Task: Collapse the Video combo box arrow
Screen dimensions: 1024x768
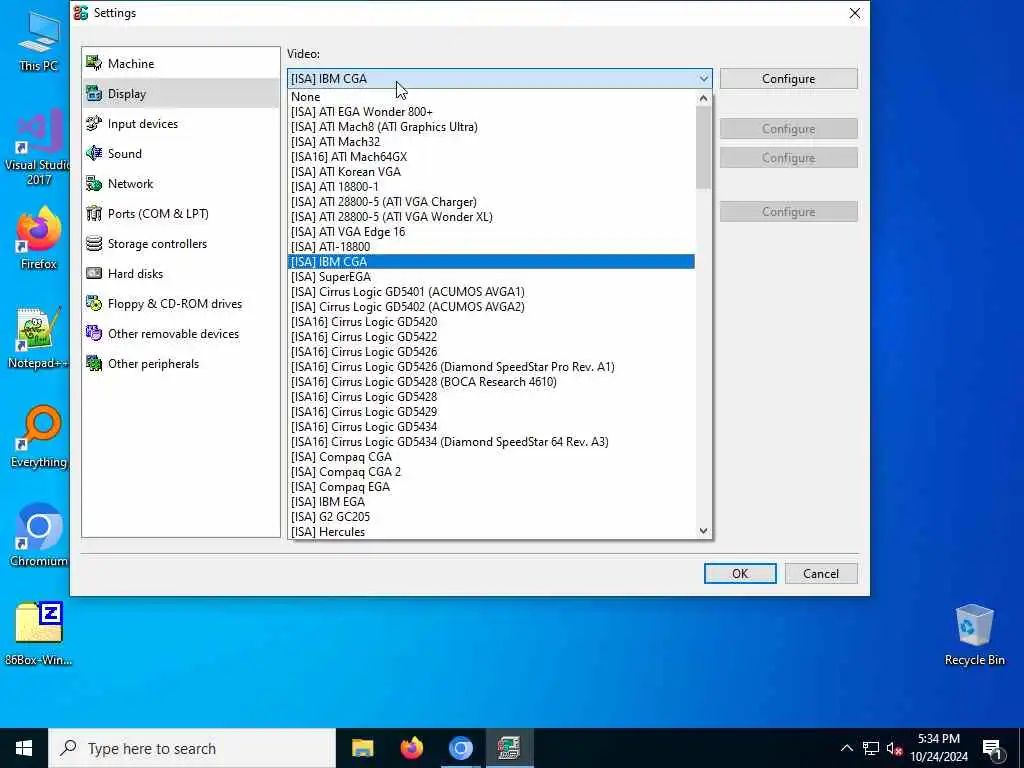Action: point(703,78)
